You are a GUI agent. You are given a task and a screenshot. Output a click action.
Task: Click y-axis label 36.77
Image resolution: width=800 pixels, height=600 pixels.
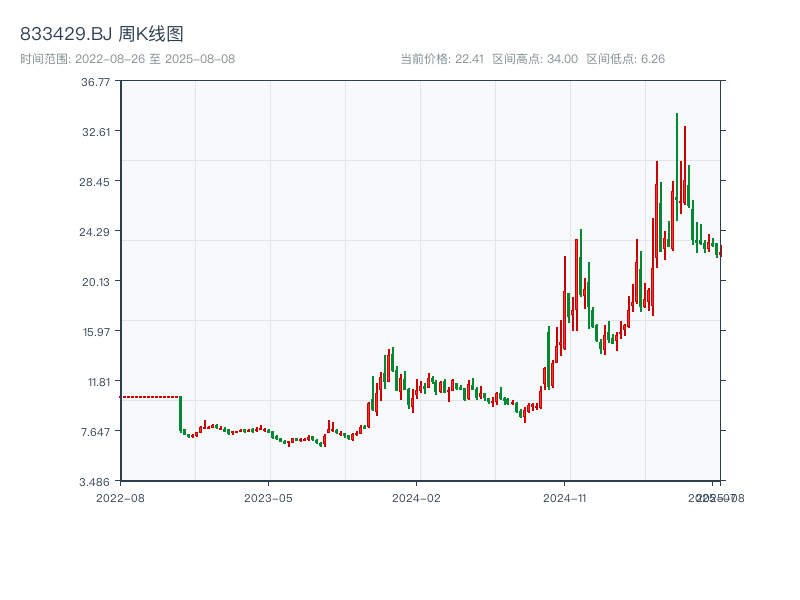point(95,82)
